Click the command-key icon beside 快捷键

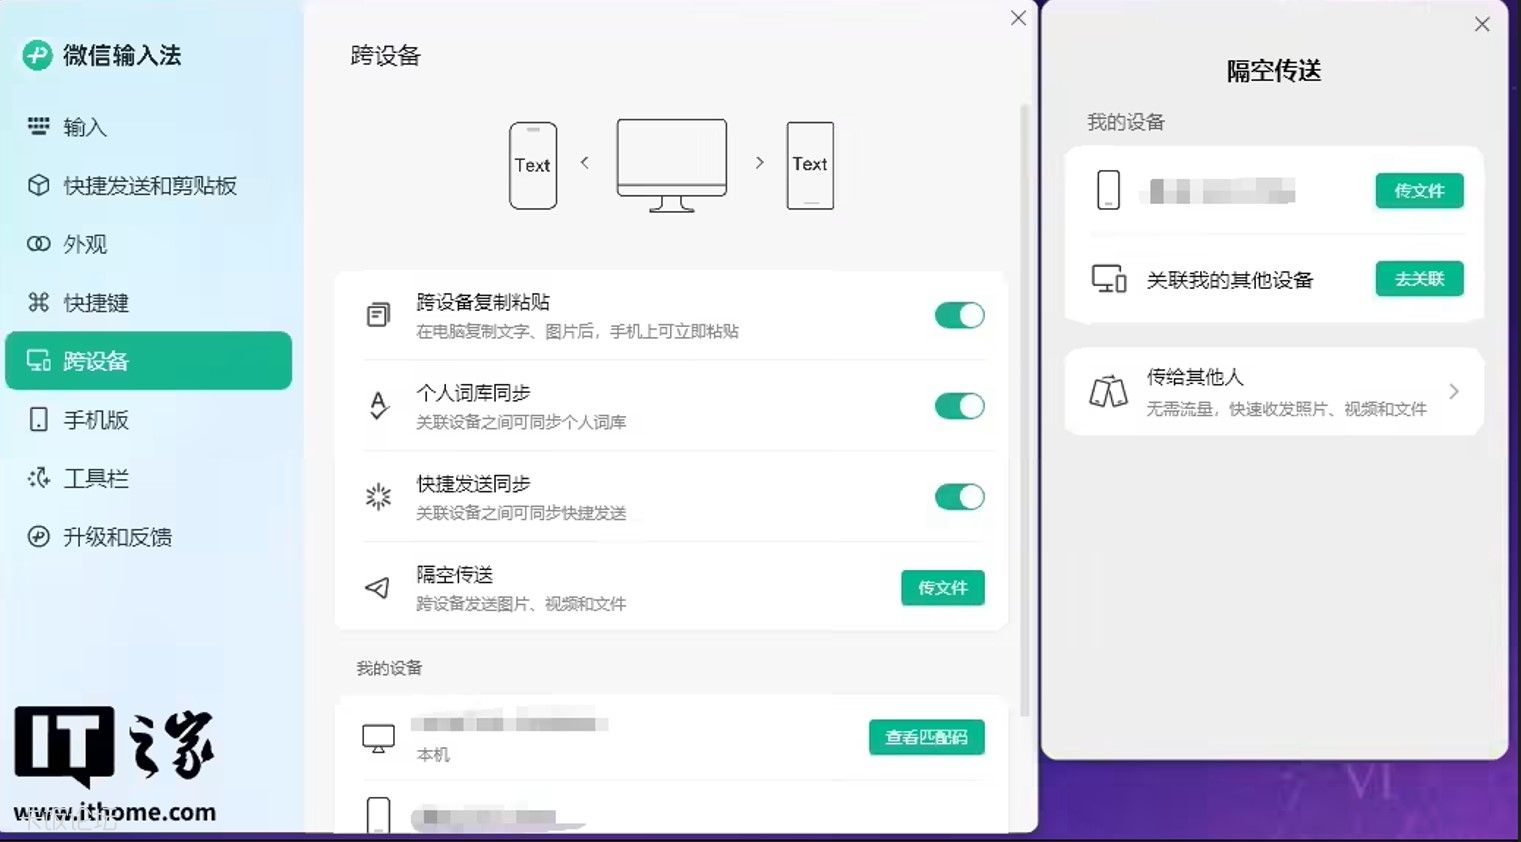click(38, 302)
